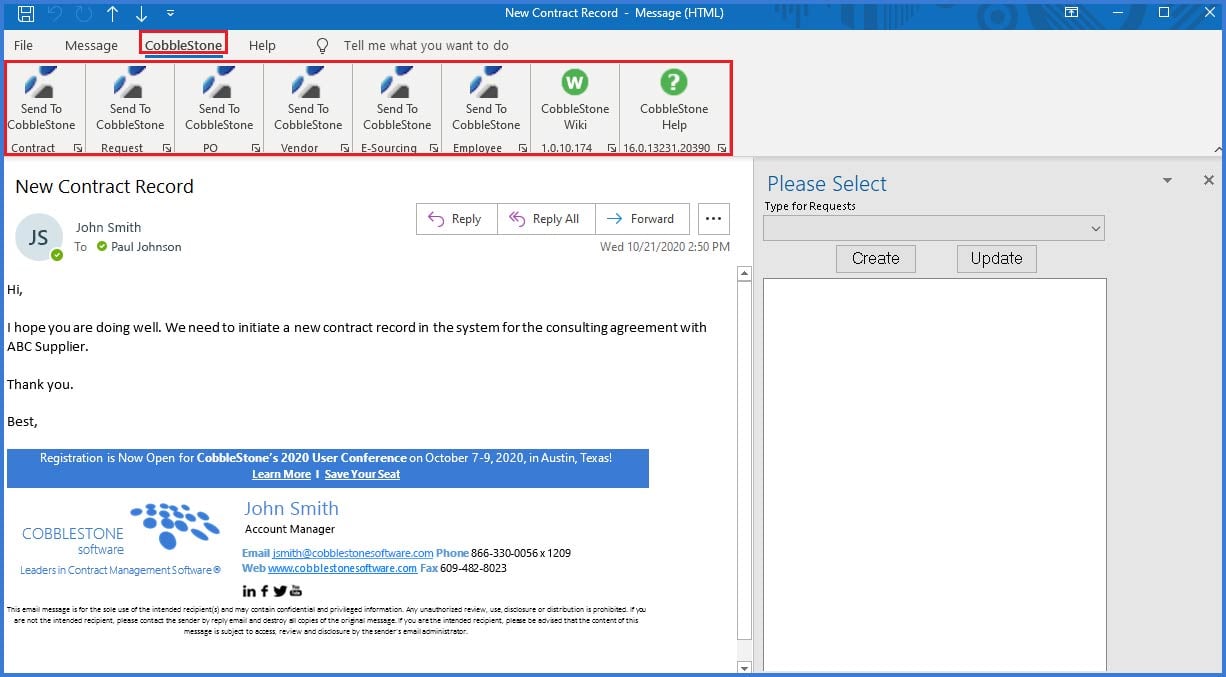The width and height of the screenshot is (1226, 677).
Task: Undo using the quick access toolbar arrow
Action: pyautogui.click(x=56, y=13)
